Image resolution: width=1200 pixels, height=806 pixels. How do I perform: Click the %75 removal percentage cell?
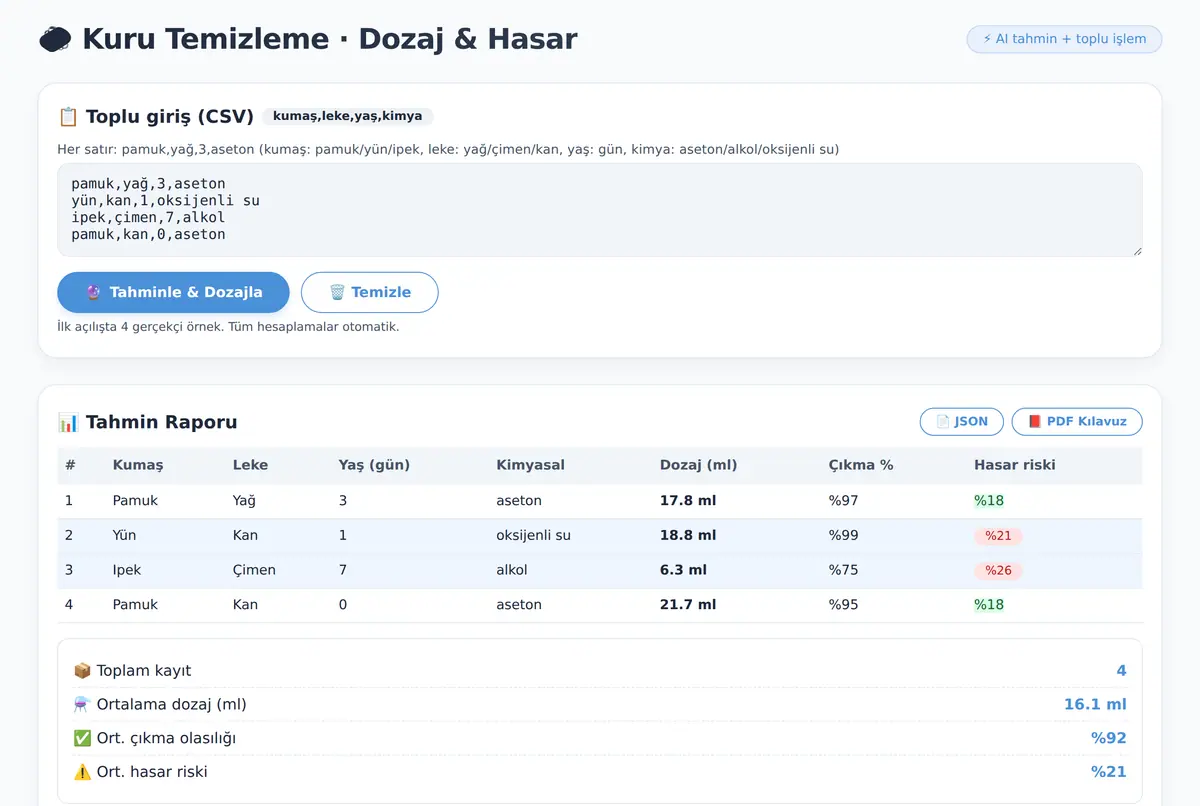(x=843, y=570)
